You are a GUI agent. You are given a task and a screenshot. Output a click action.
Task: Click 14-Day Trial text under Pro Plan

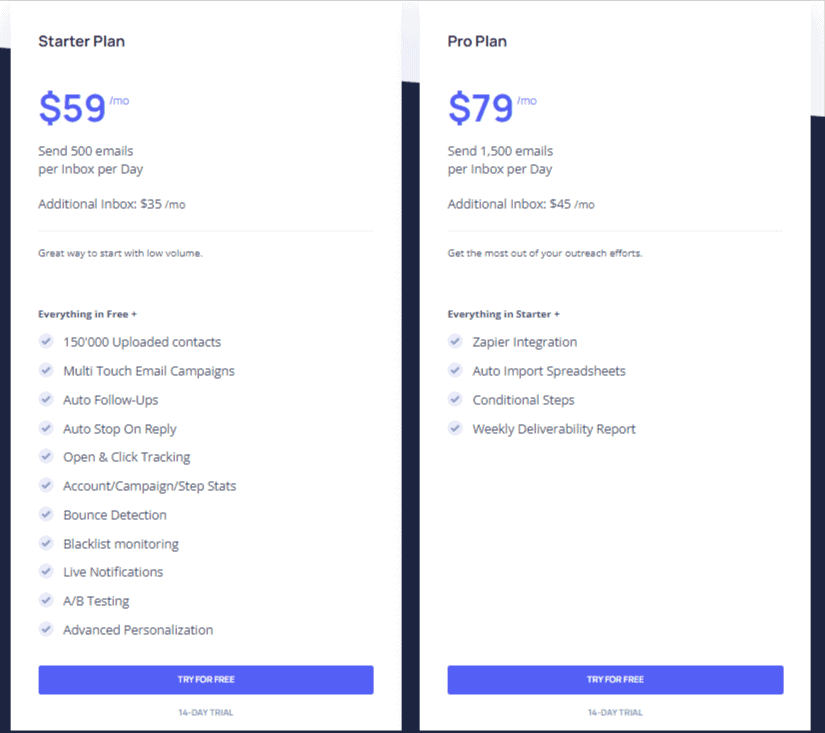615,712
